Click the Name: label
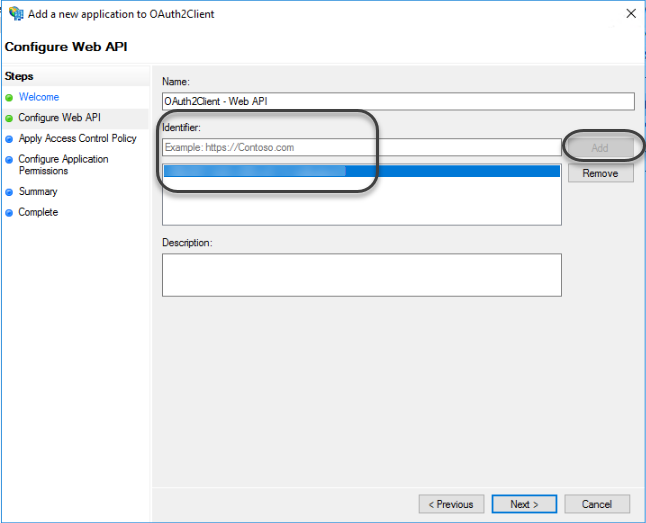Image resolution: width=646 pixels, height=523 pixels. [x=176, y=82]
